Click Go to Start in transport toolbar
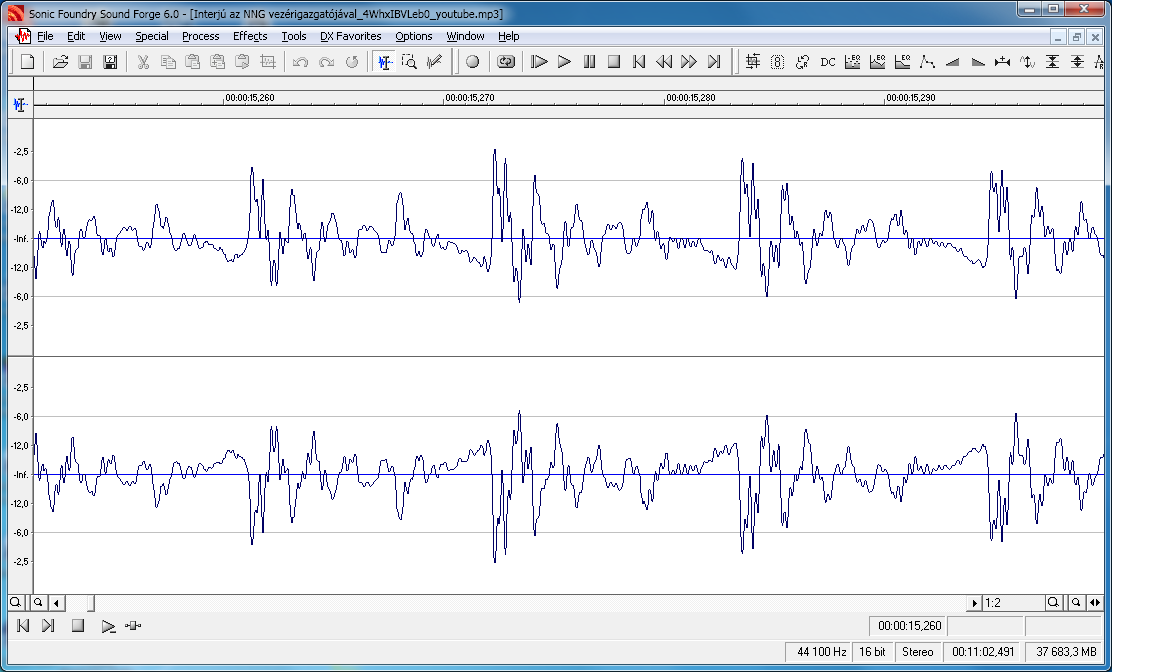Viewport: 1163px width, 672px height. 639,62
